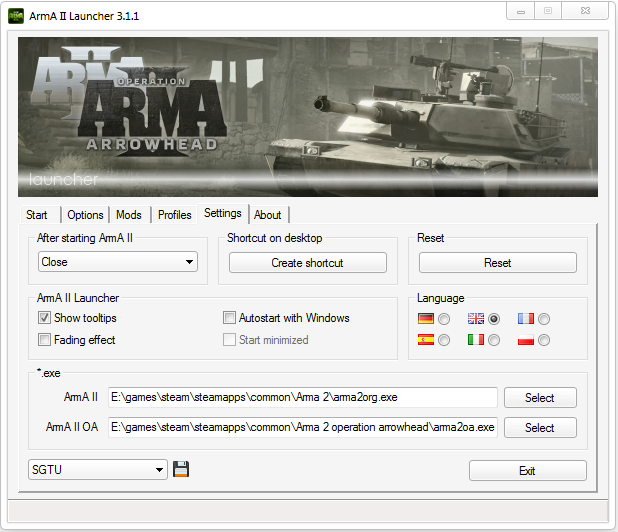The width and height of the screenshot is (618, 532).
Task: Select German language radio button
Action: tap(444, 319)
